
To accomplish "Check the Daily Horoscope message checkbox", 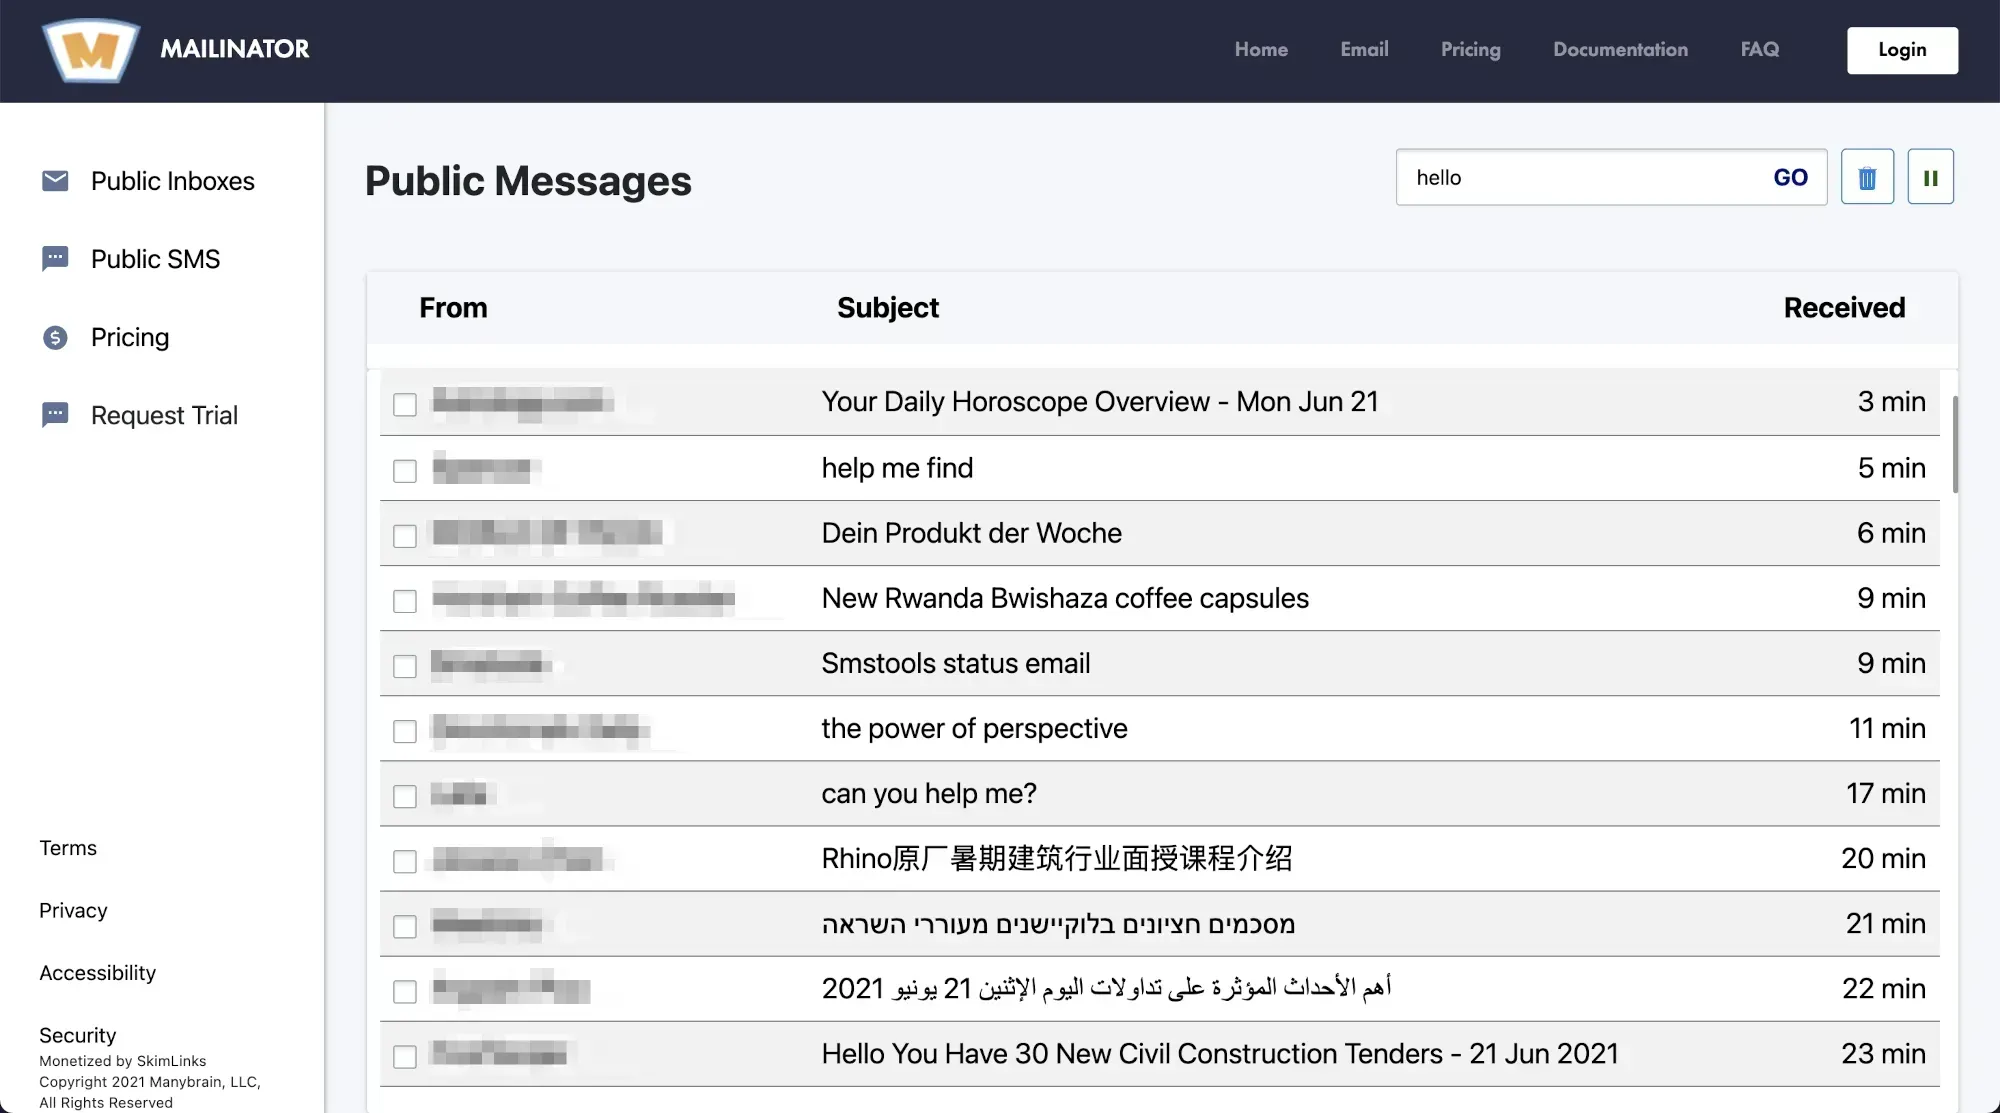I will pyautogui.click(x=405, y=405).
